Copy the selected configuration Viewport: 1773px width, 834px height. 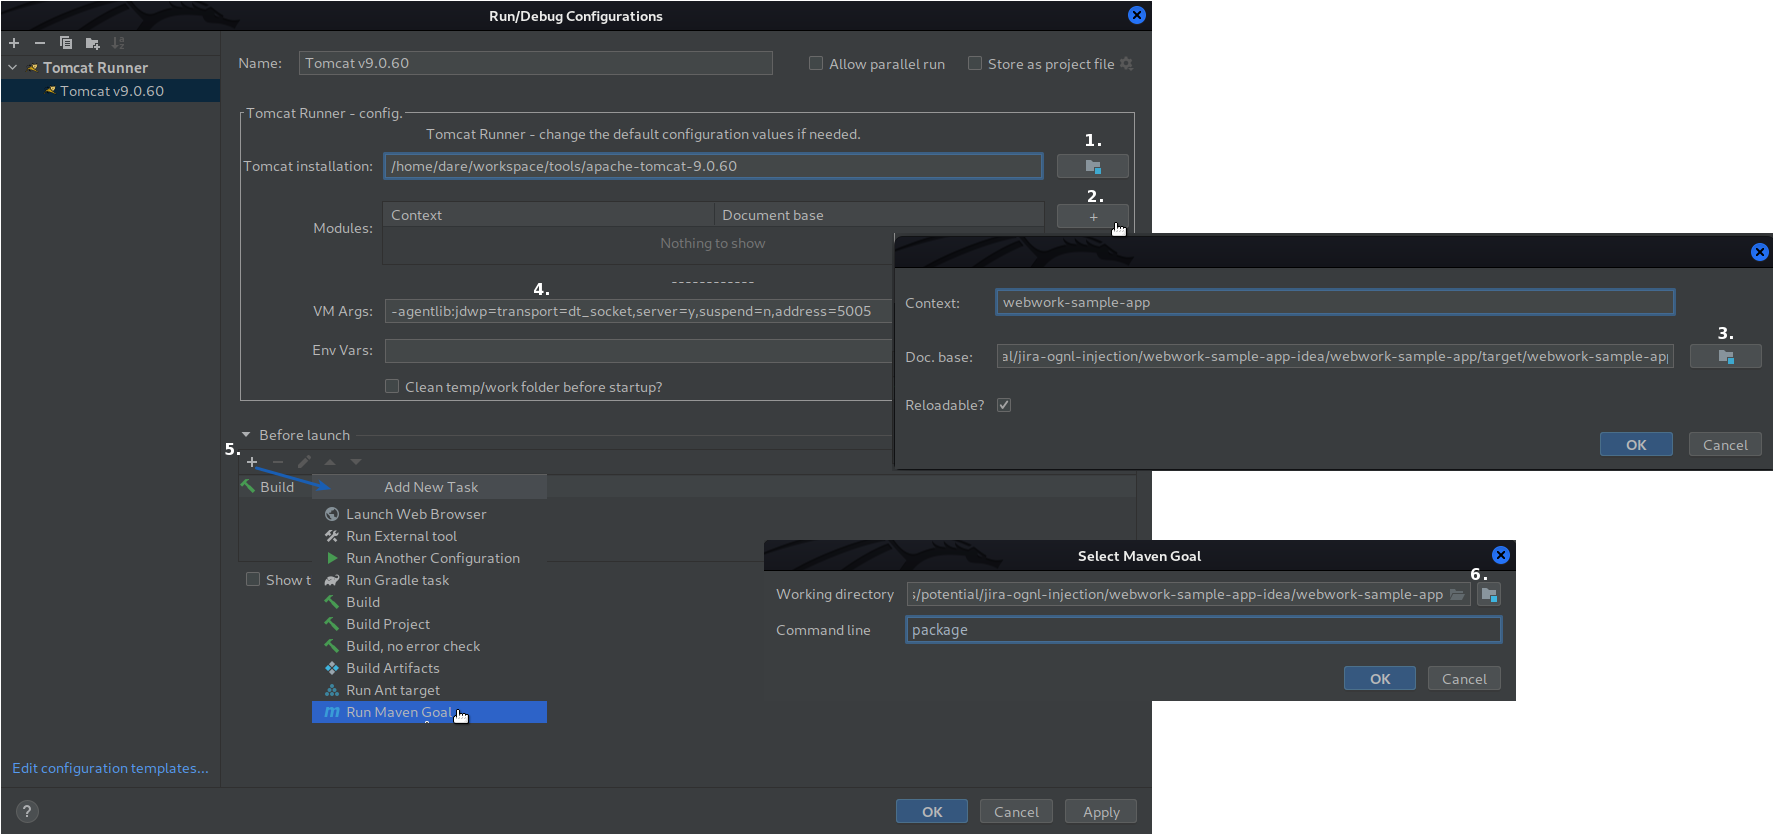coord(66,43)
